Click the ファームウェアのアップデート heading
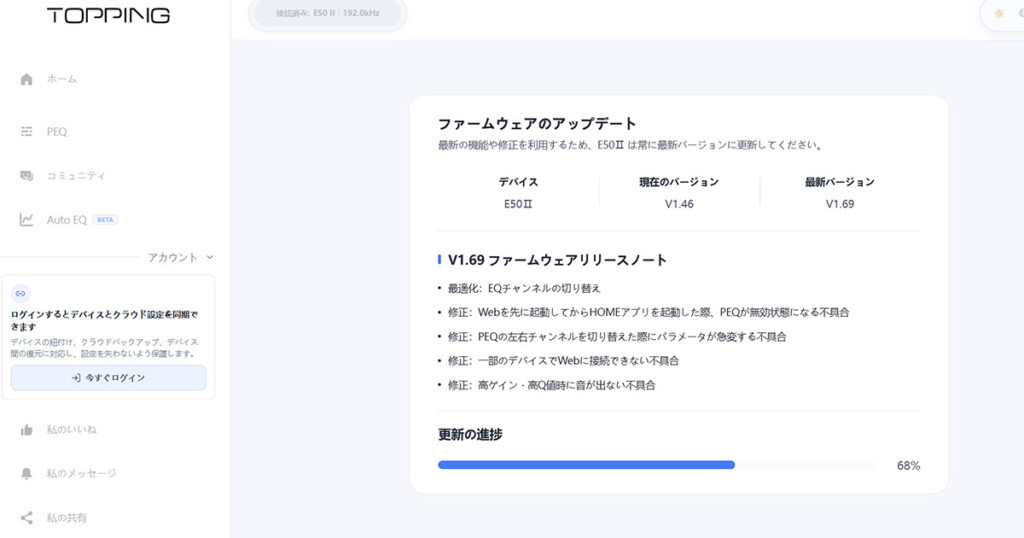Screen dimensions: 1024x538 537,124
